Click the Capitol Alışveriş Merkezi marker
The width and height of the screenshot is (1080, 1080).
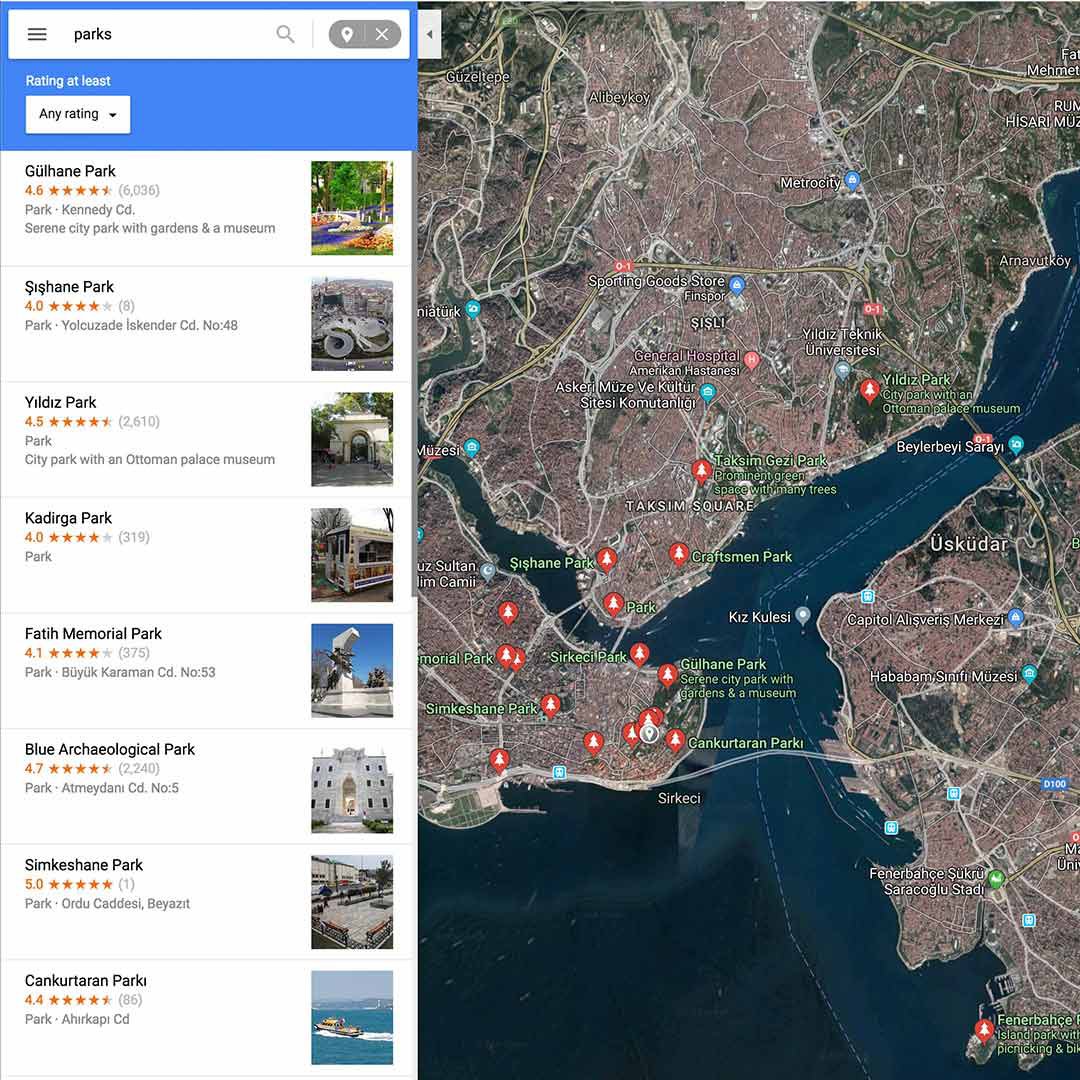point(1015,618)
